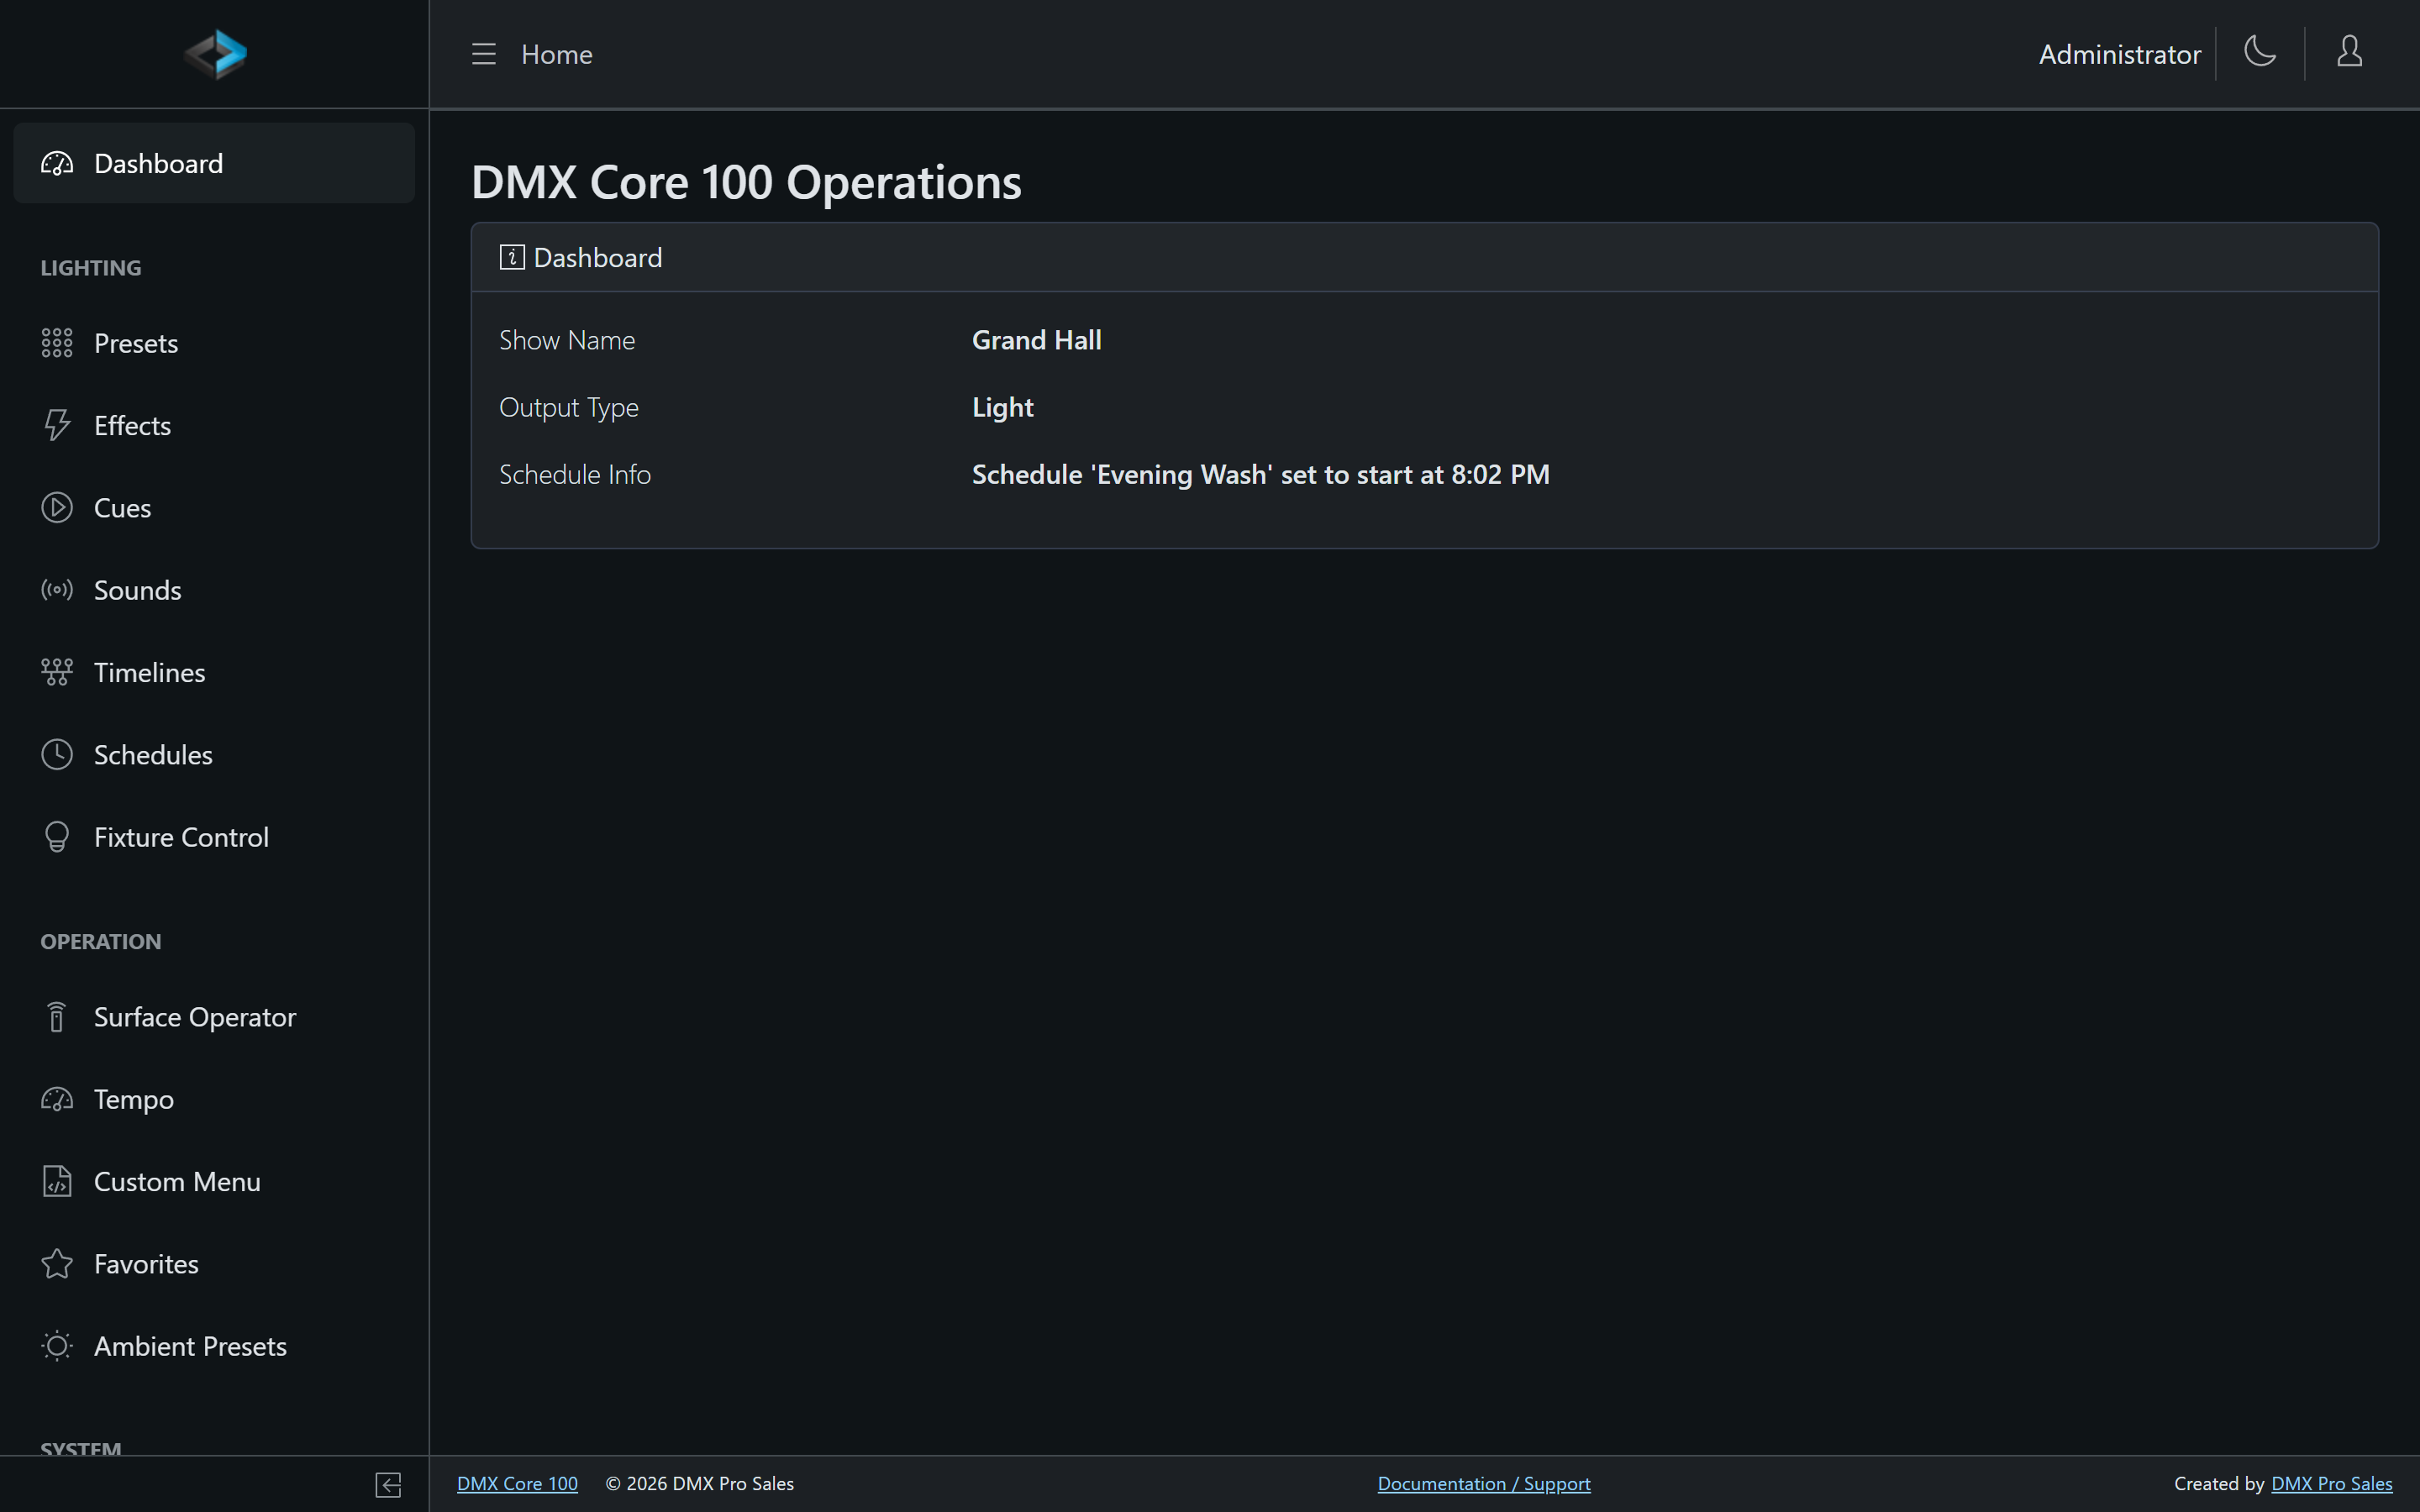The image size is (2420, 1512).
Task: Click the '© 2026 DMX Pro Sales' footer text
Action: tap(700, 1484)
